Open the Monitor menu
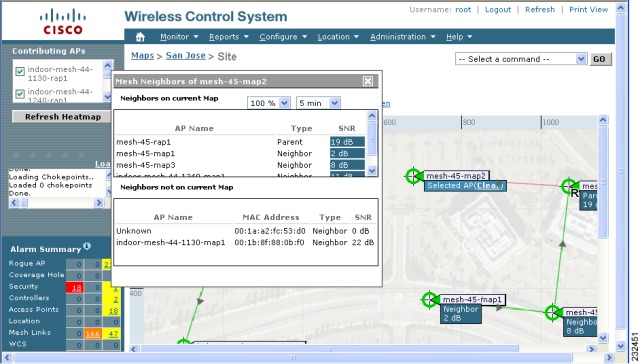The width and height of the screenshot is (640, 364). click(179, 37)
